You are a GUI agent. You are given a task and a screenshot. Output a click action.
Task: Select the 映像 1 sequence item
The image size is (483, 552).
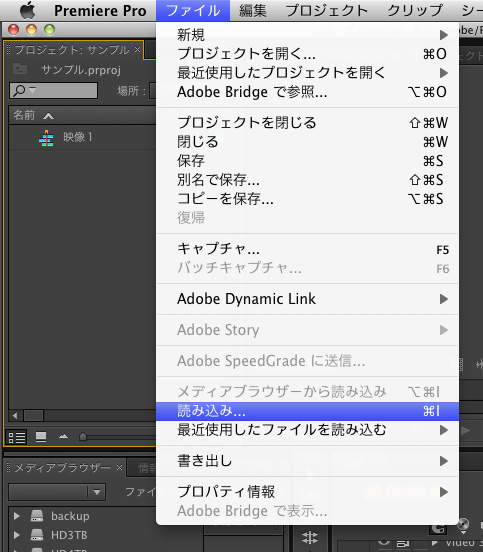coord(78,137)
